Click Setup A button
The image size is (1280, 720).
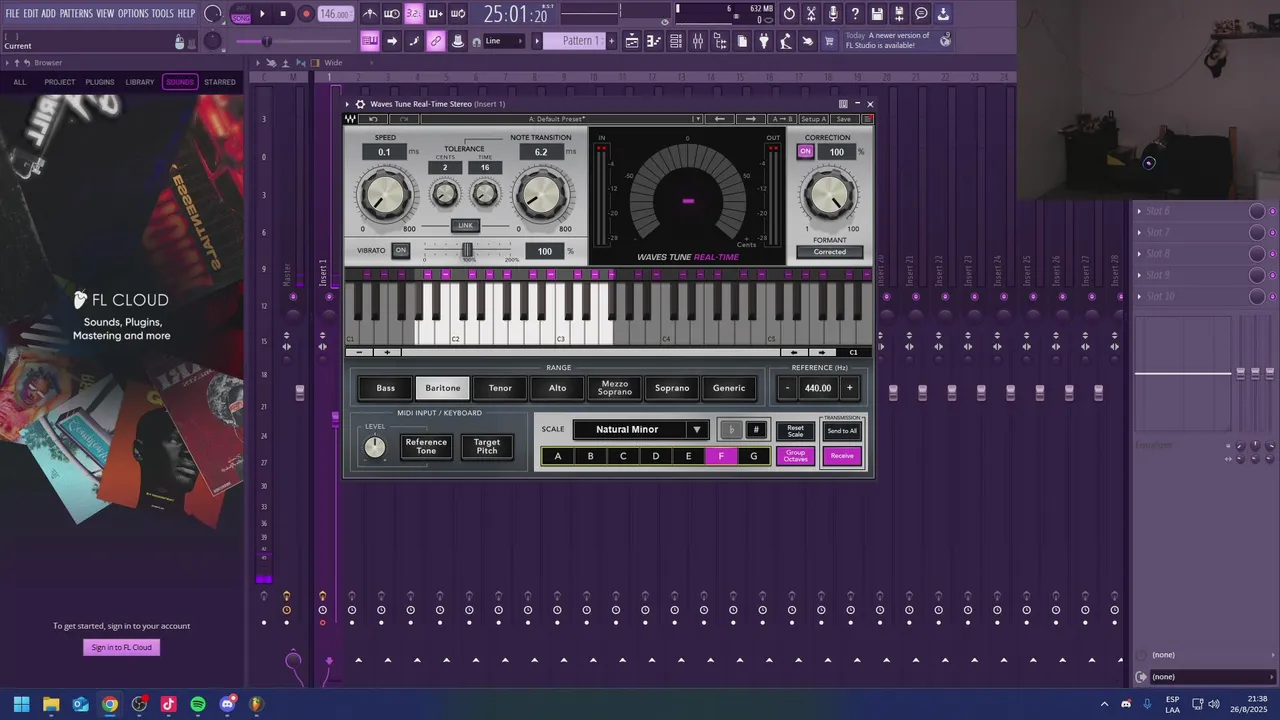point(814,119)
